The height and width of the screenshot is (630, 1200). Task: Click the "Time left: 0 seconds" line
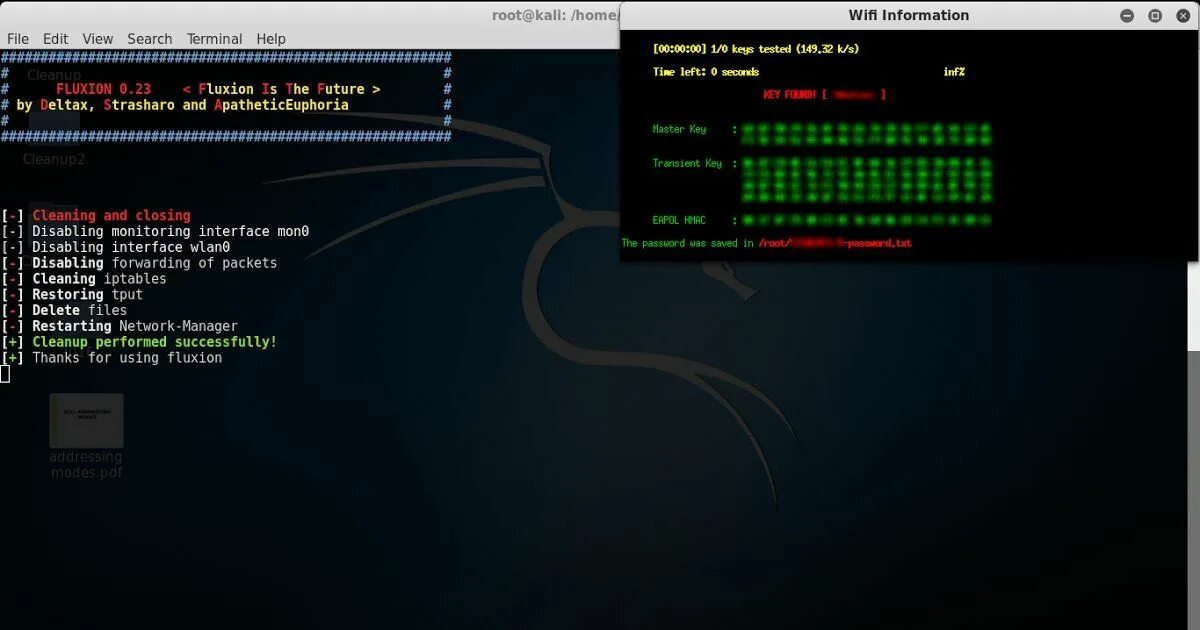pyautogui.click(x=706, y=72)
